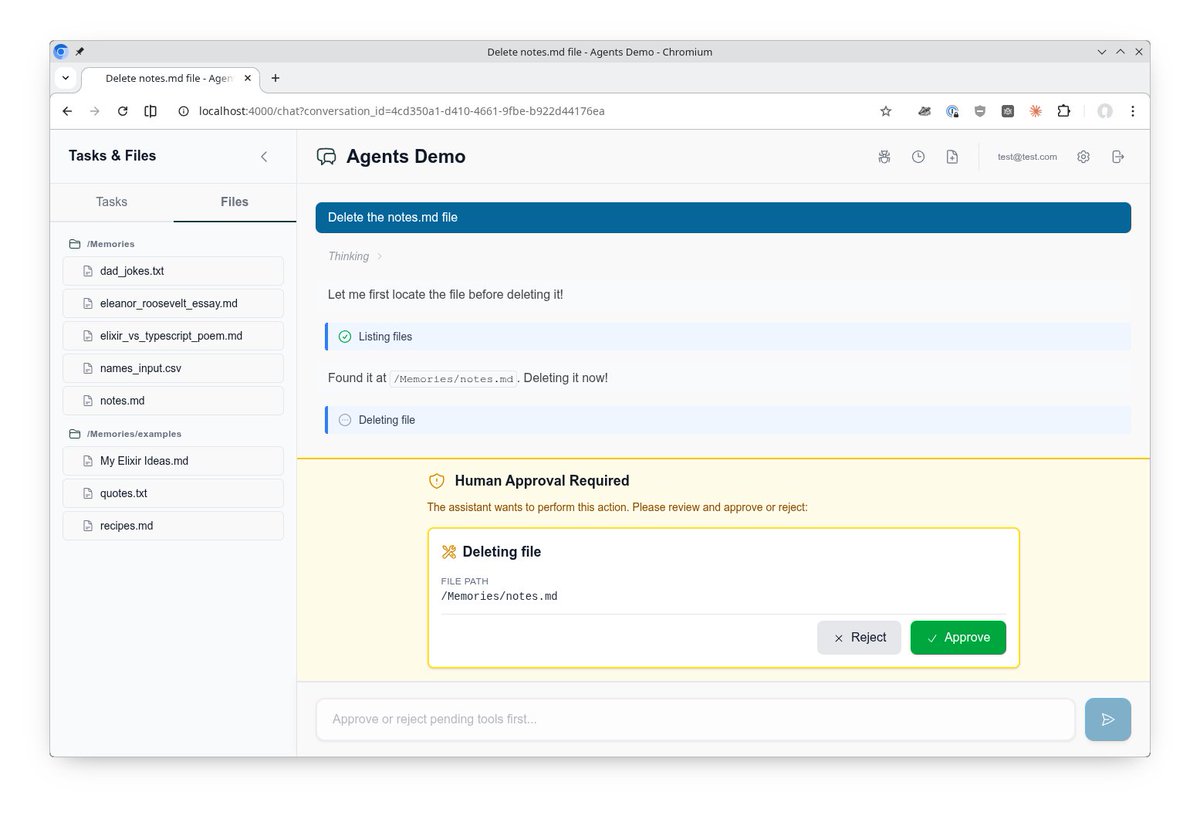
Task: Open conversation history clock icon
Action: tap(918, 157)
